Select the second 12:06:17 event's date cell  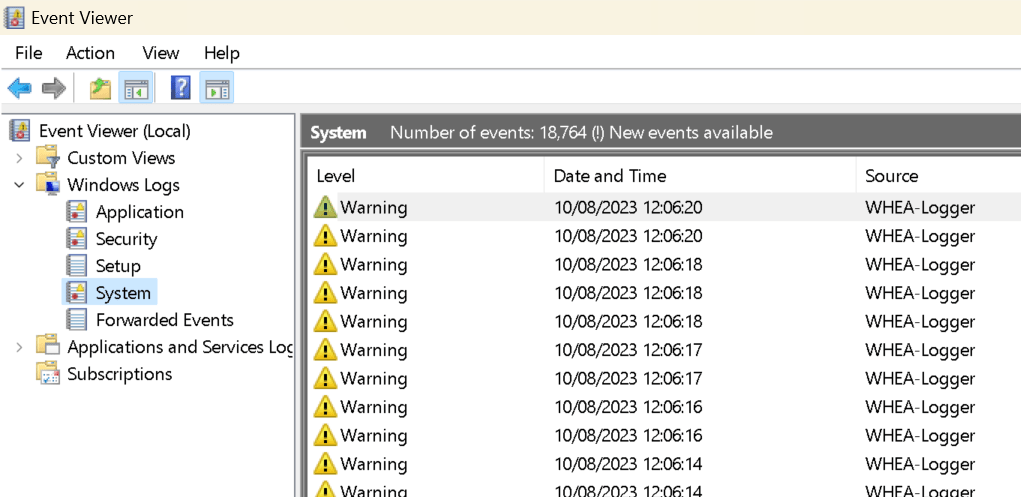pos(628,378)
